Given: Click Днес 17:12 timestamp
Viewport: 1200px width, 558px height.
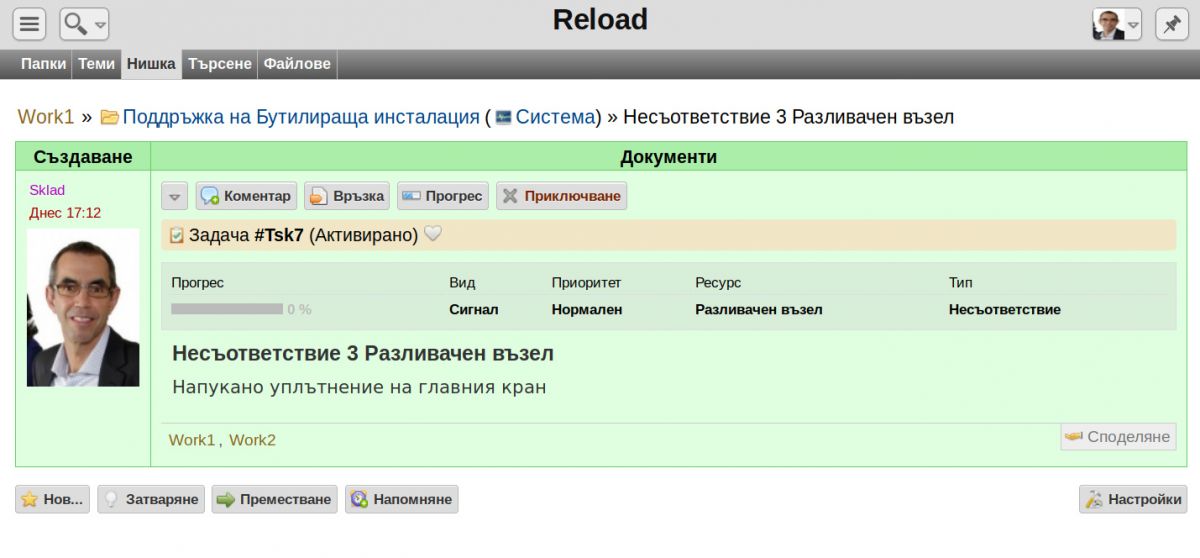Looking at the screenshot, I should click(x=65, y=213).
